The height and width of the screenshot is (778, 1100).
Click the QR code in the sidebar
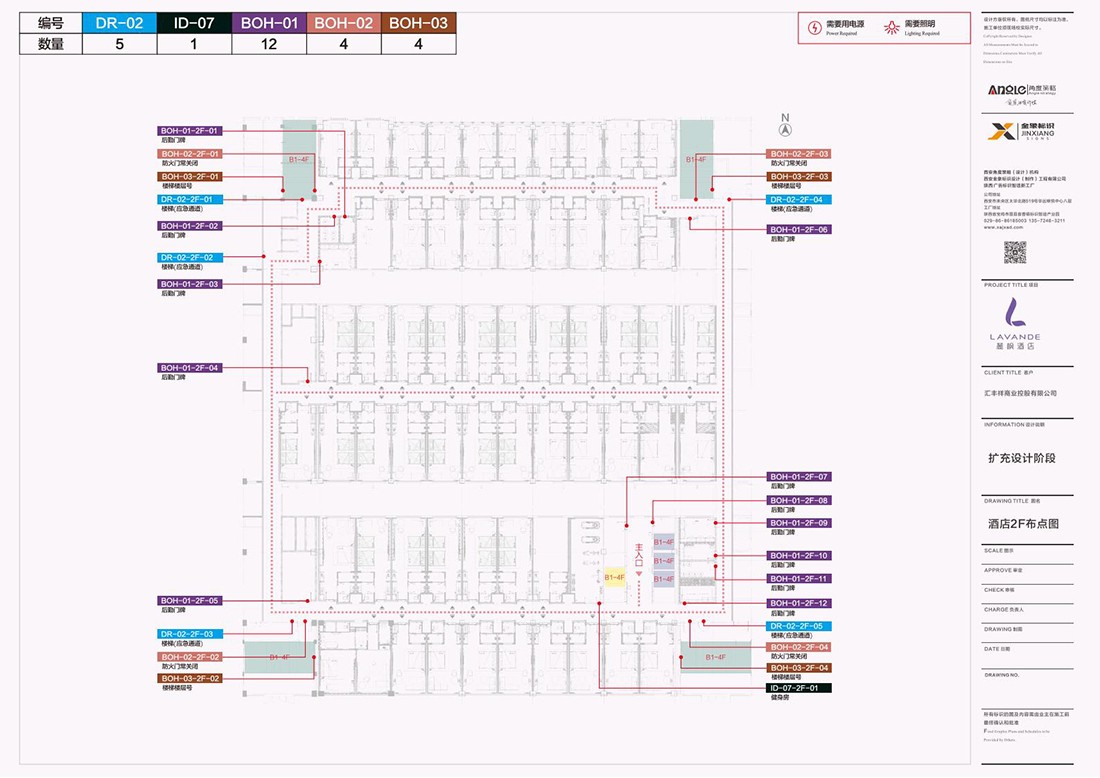tap(1015, 252)
